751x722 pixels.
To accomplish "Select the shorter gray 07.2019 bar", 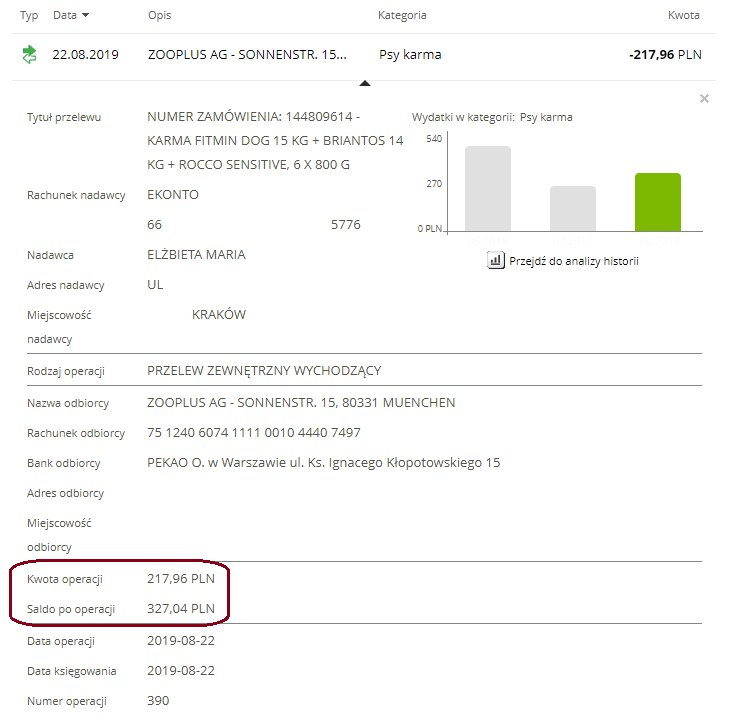I will tap(573, 209).
